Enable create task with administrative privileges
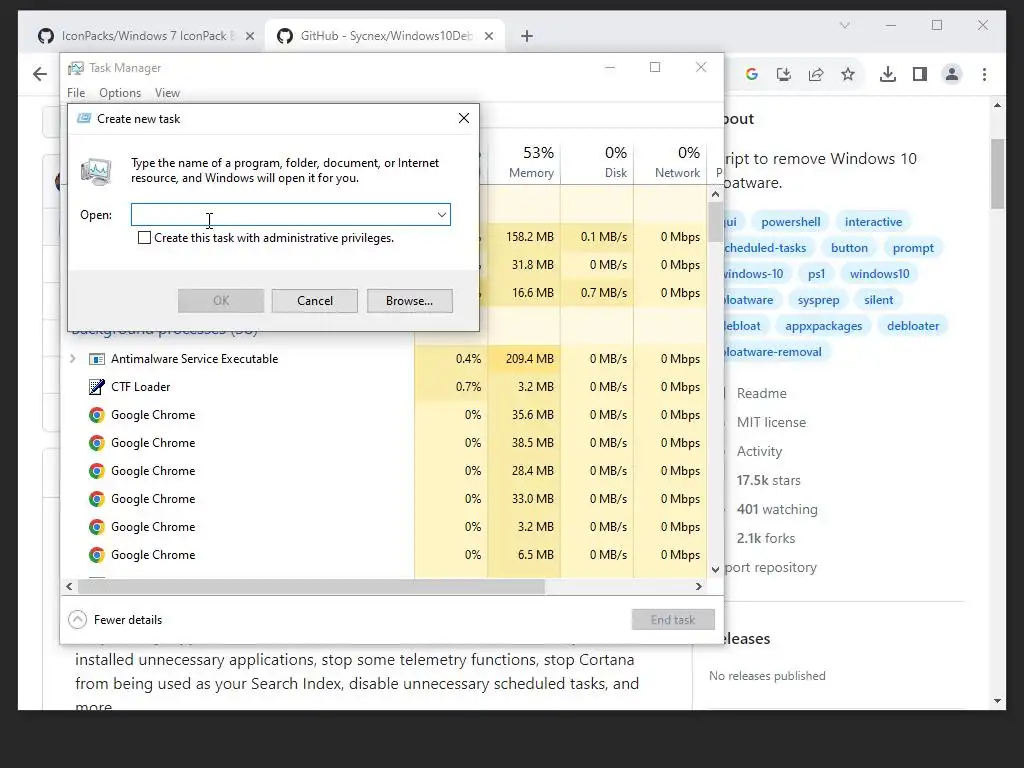The width and height of the screenshot is (1024, 768). (x=144, y=238)
